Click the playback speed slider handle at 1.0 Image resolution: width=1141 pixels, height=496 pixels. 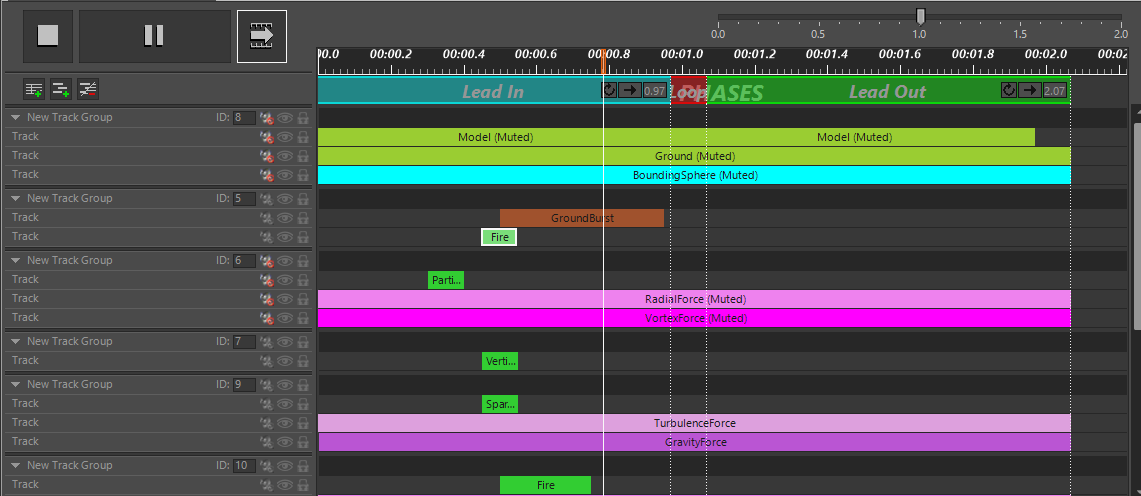click(921, 16)
